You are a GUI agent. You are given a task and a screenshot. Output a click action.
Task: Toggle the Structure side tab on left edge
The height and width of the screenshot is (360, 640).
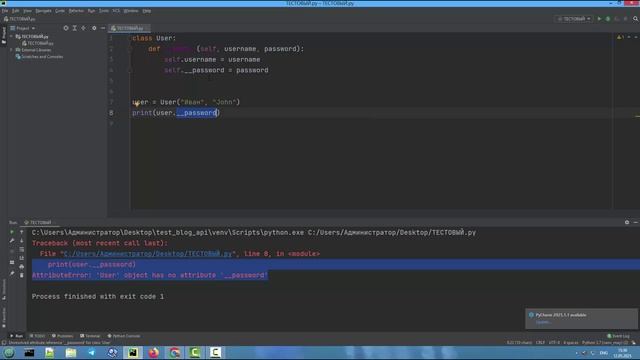[x=4, y=289]
